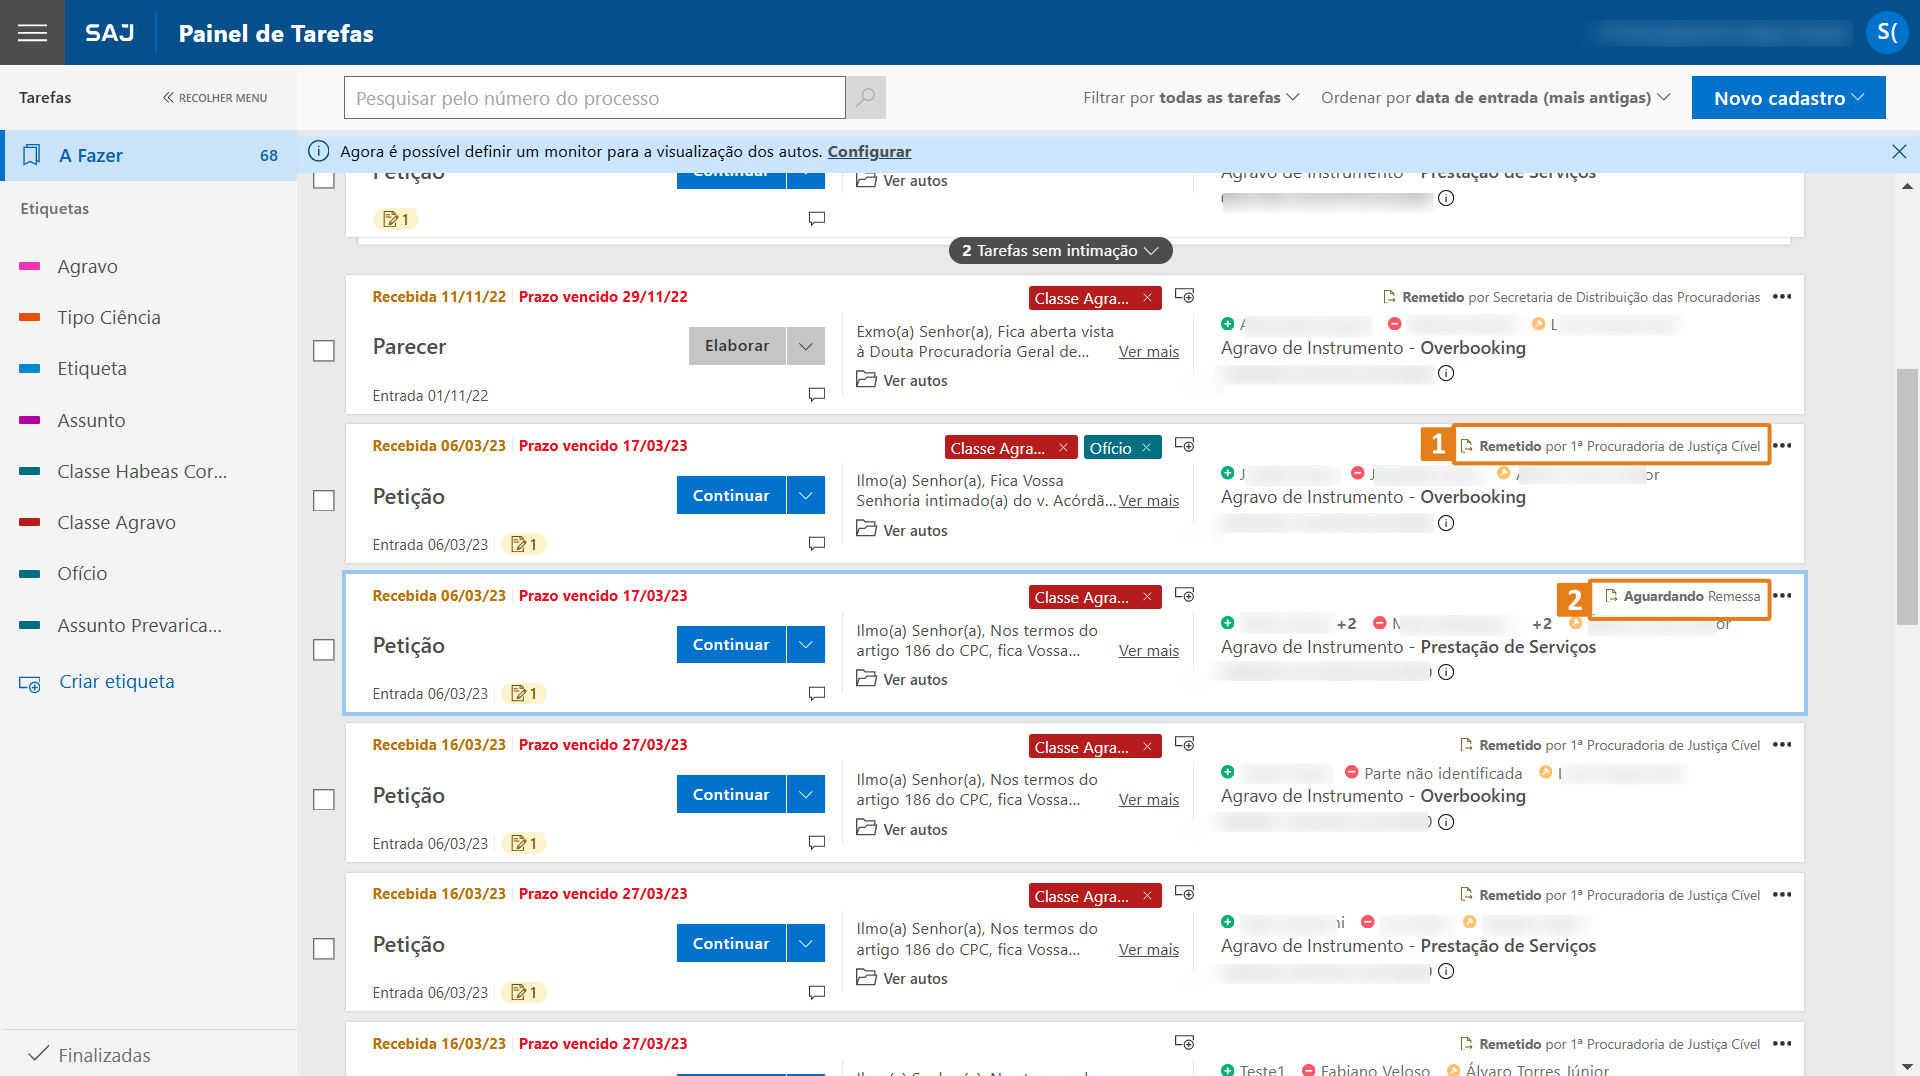This screenshot has width=1920, height=1076.
Task: Close the blue info banner
Action: point(1899,152)
